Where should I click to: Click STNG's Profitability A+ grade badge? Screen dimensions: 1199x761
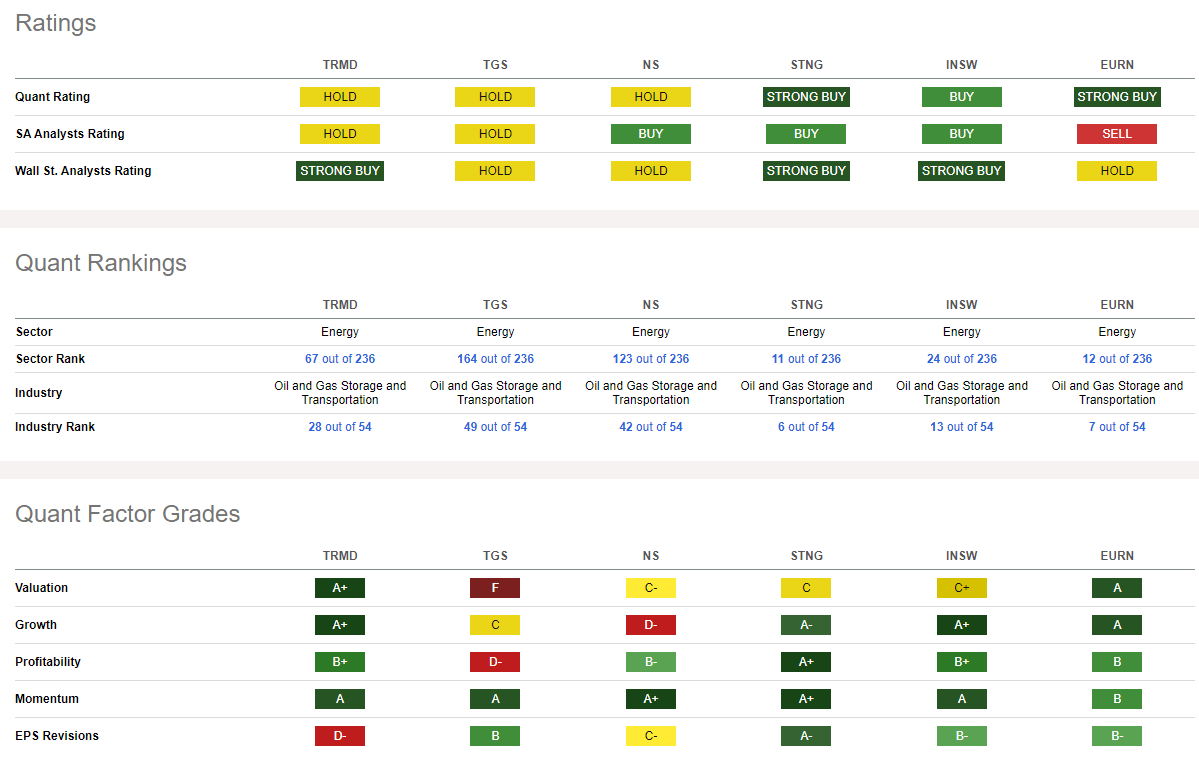(x=806, y=662)
